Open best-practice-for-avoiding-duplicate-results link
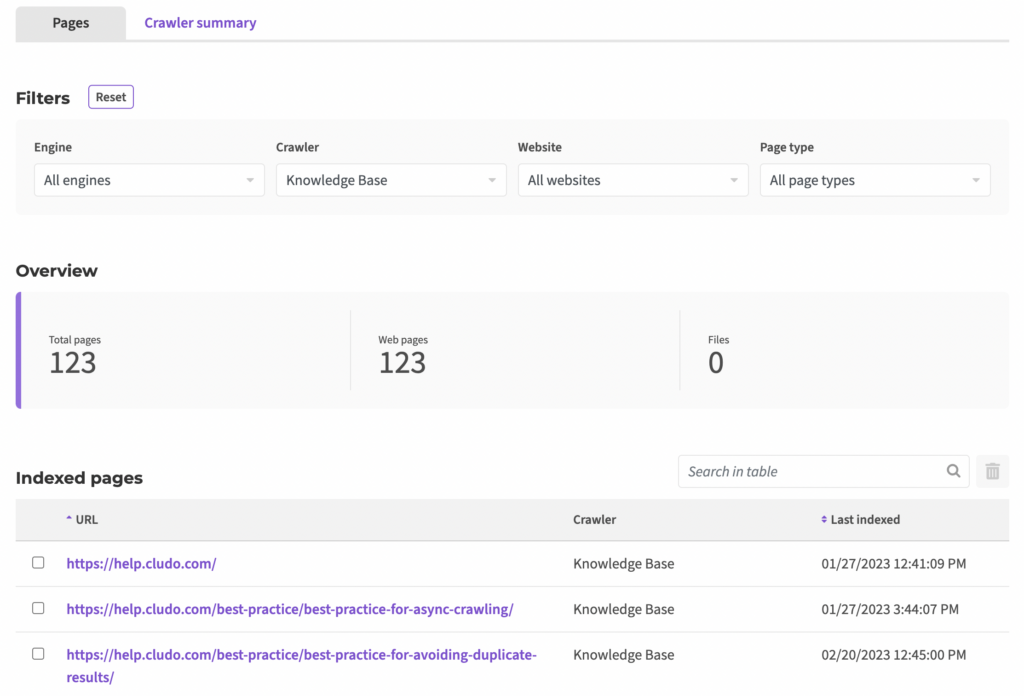 coord(301,665)
